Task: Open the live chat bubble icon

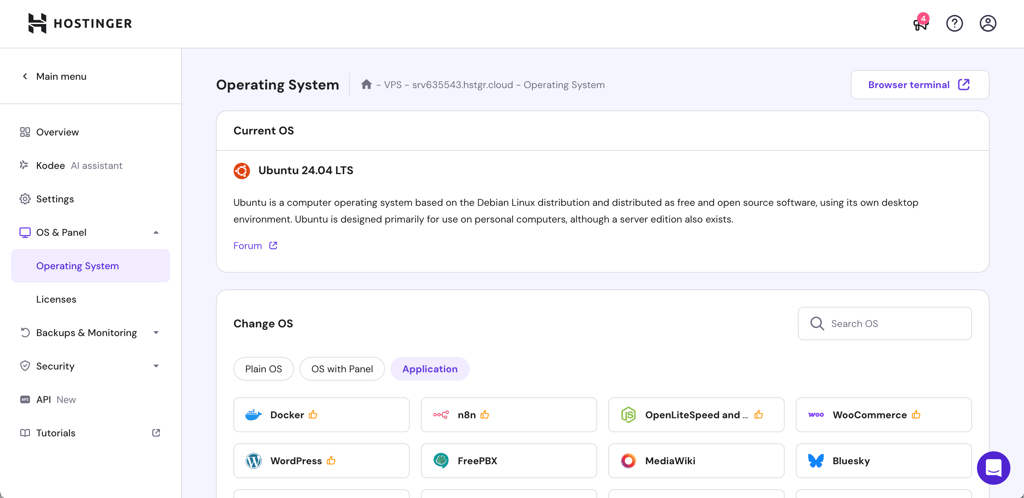Action: (x=993, y=468)
